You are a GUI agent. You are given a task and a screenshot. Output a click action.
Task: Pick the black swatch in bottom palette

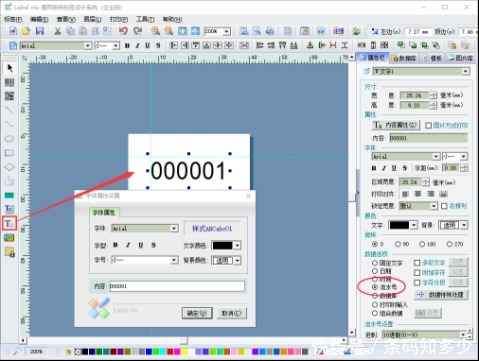point(85,352)
